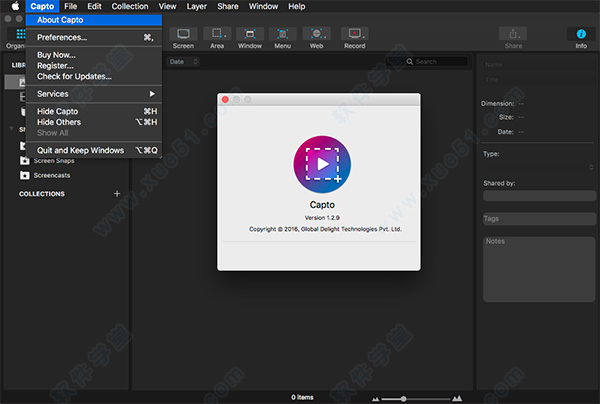
Task: Click the Screen capture icon
Action: click(183, 34)
